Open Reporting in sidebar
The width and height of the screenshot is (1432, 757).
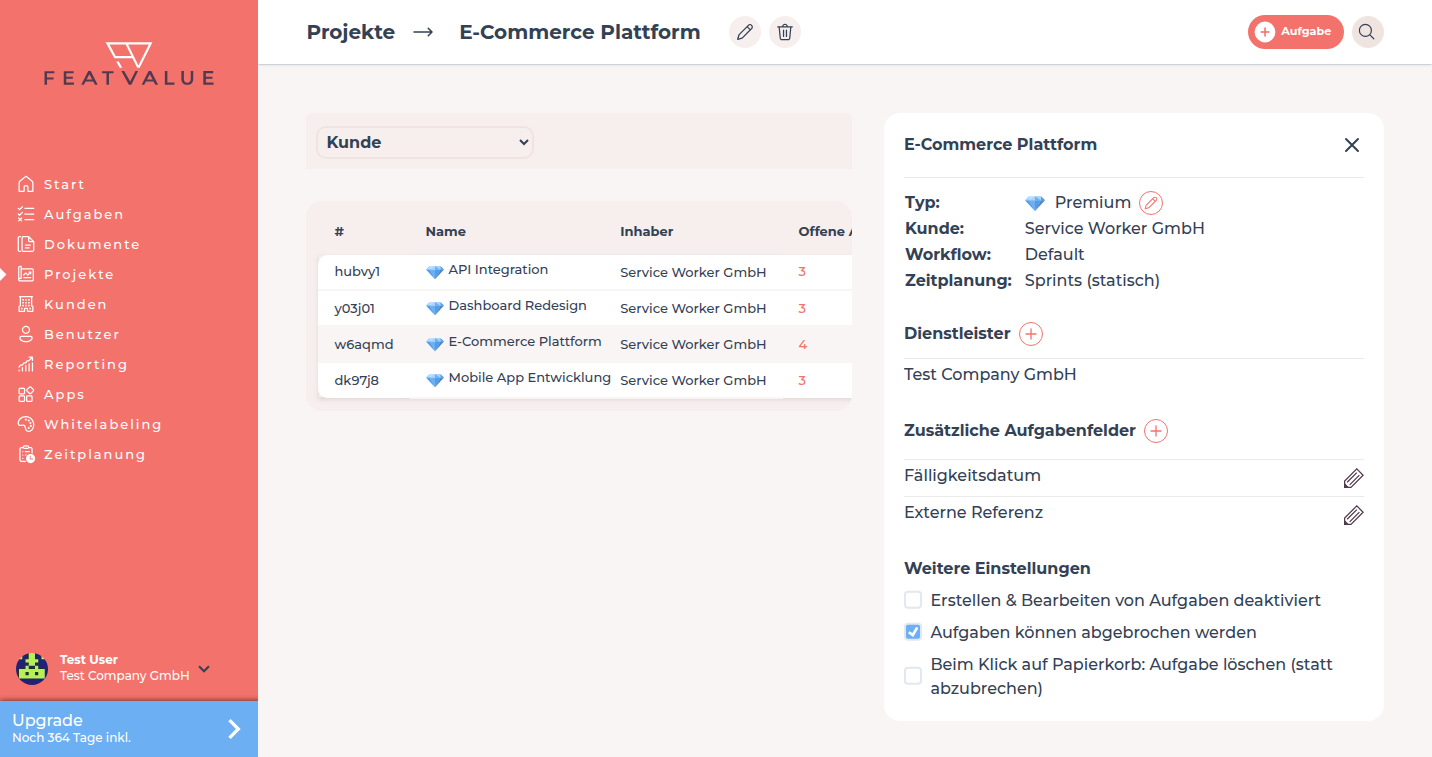tap(86, 364)
